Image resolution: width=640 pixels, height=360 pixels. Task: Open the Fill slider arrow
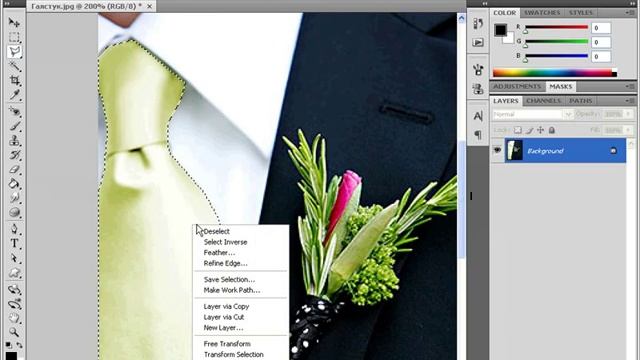click(629, 130)
